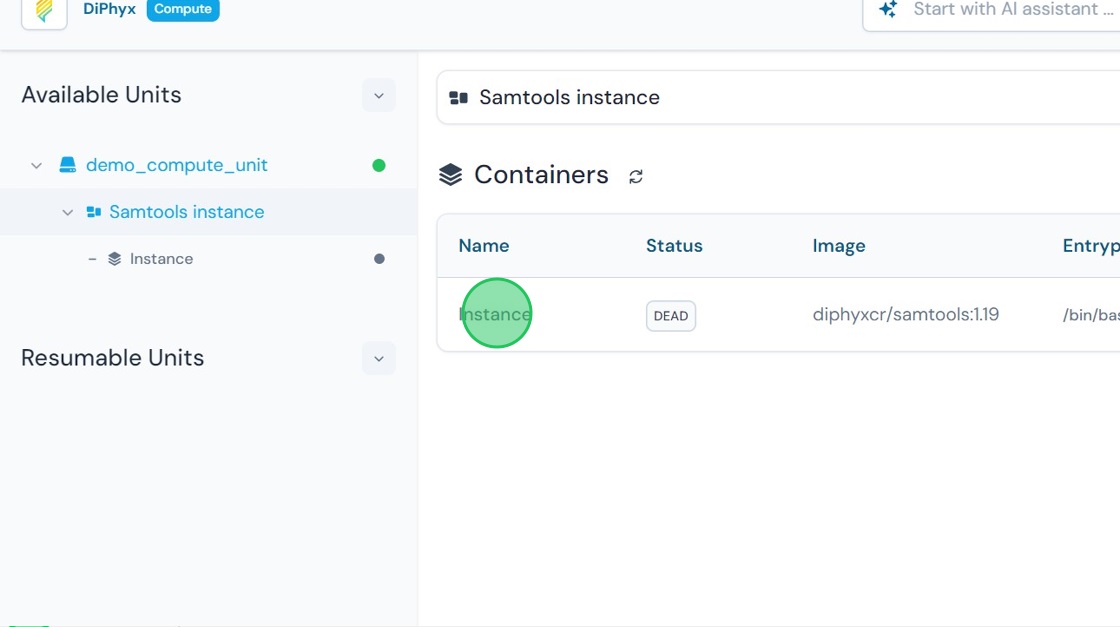
Task: Open the demo_compute_unit unit
Action: (x=176, y=165)
